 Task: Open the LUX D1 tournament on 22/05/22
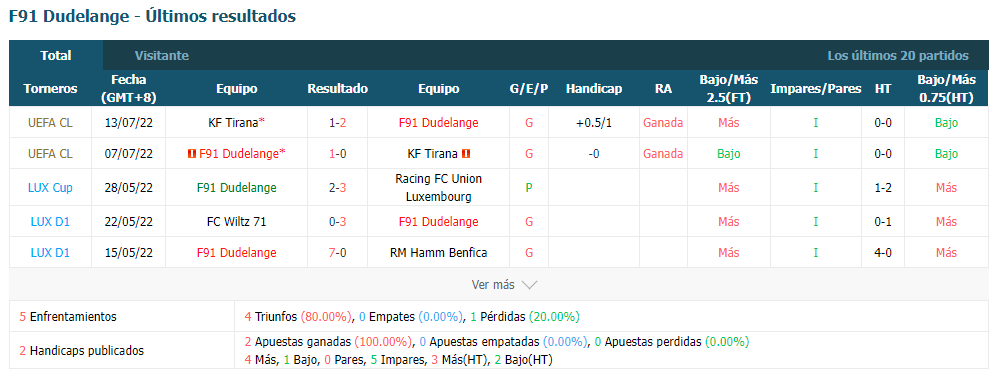50,222
